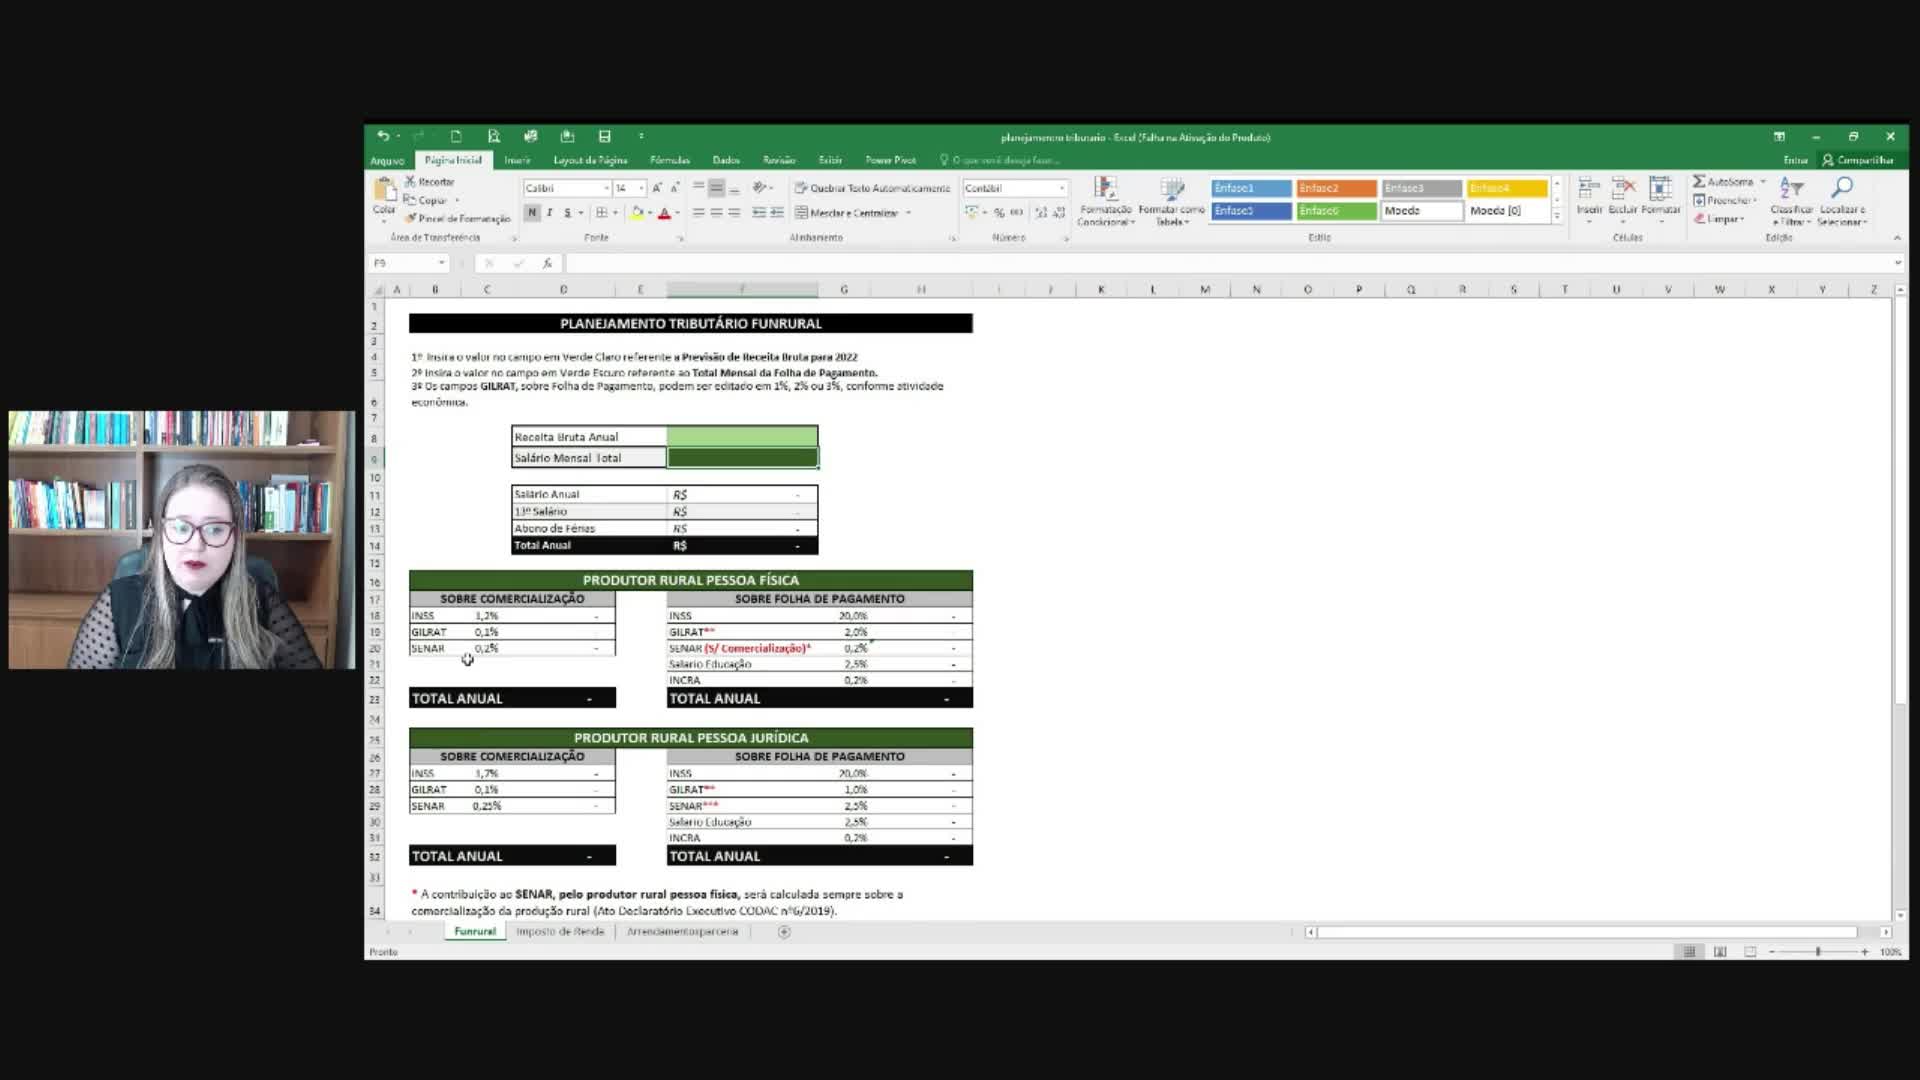Open the Contábil number format dropdown
Image resolution: width=1920 pixels, height=1080 pixels.
point(1061,188)
